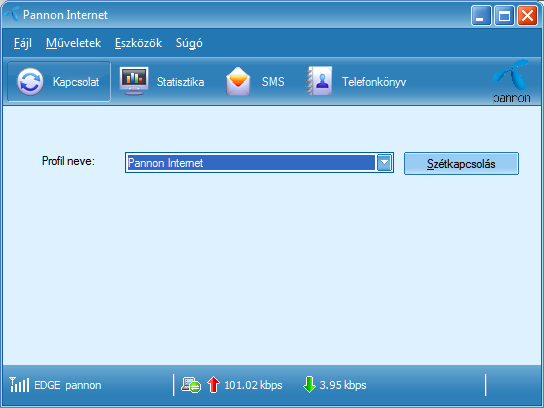
Task: Click the EDGE pannon network status text
Action: [68, 385]
